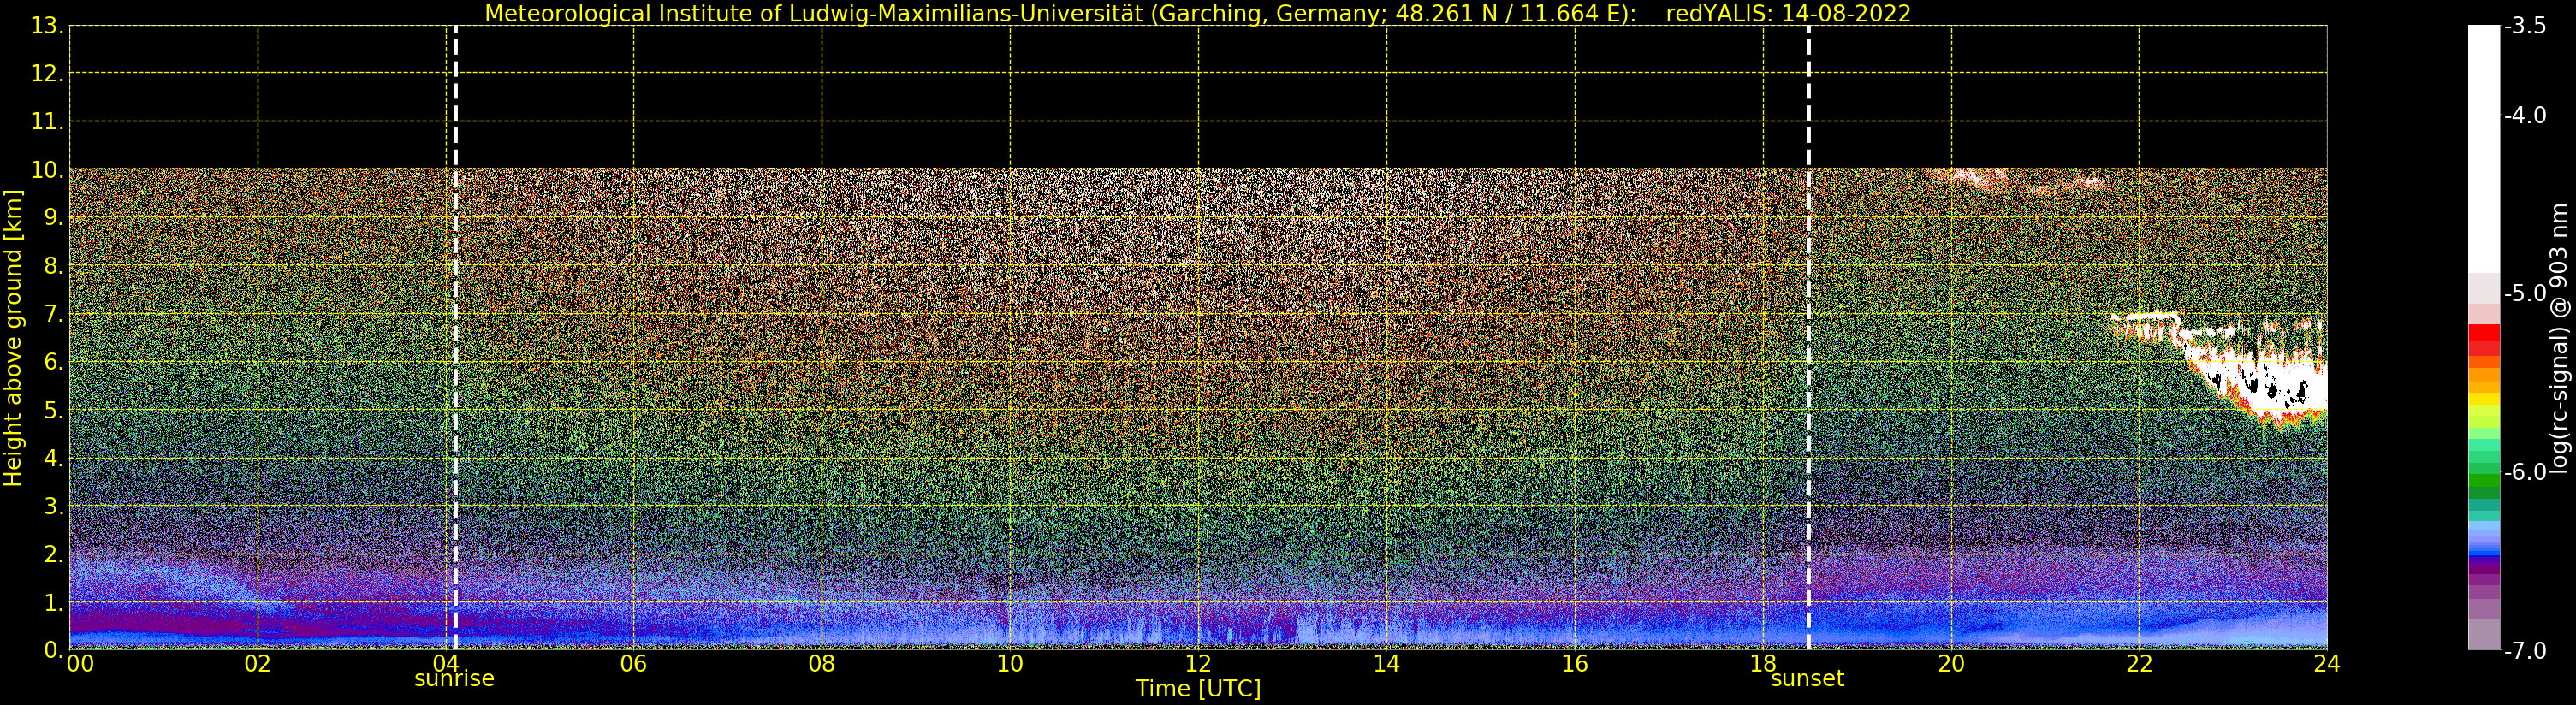Screen dimensions: 2576x705
Task: Click the '20' tick on the time axis
Action: (x=1951, y=664)
